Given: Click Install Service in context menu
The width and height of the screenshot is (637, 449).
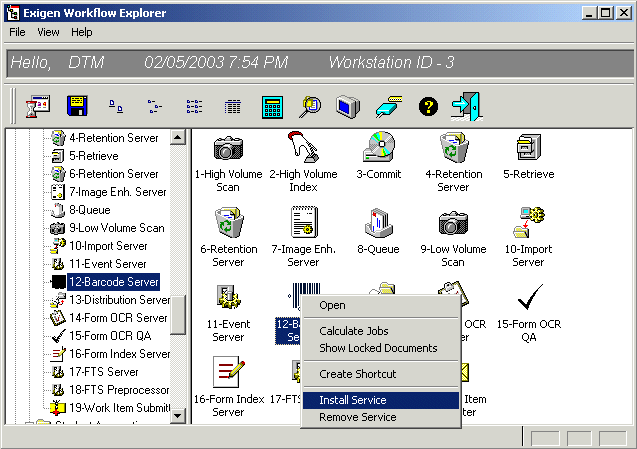Looking at the screenshot, I should pyautogui.click(x=381, y=400).
